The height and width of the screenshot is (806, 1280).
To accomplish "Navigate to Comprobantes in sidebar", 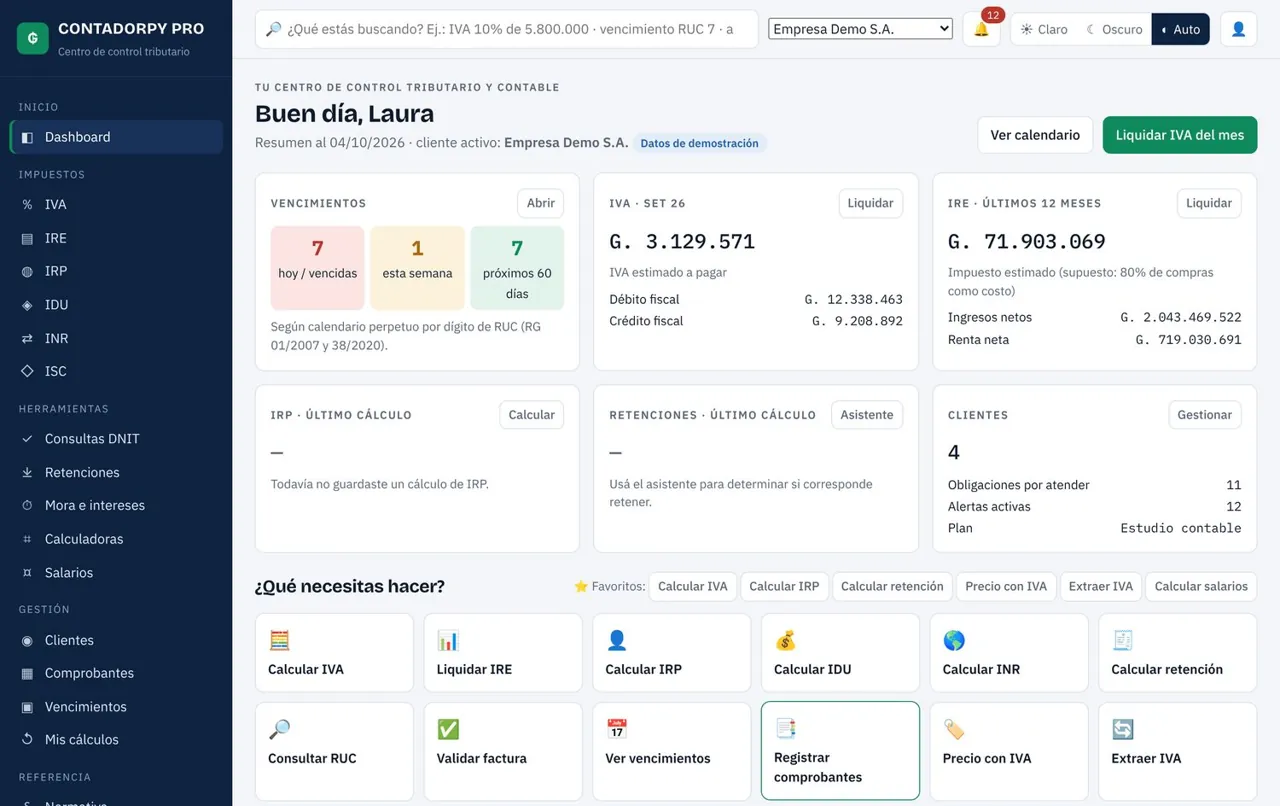I will 116,673.
